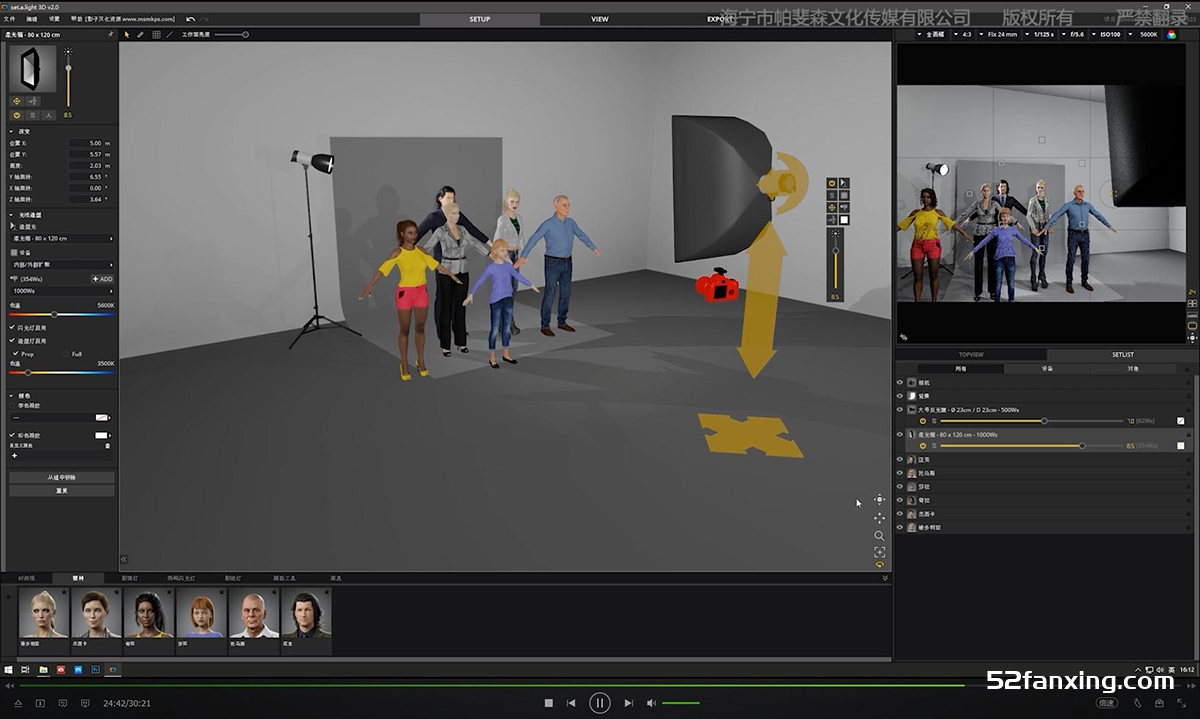Screen dimensions: 1200x719
Task: Hide the 背景 background row using its eye icon
Action: (899, 396)
